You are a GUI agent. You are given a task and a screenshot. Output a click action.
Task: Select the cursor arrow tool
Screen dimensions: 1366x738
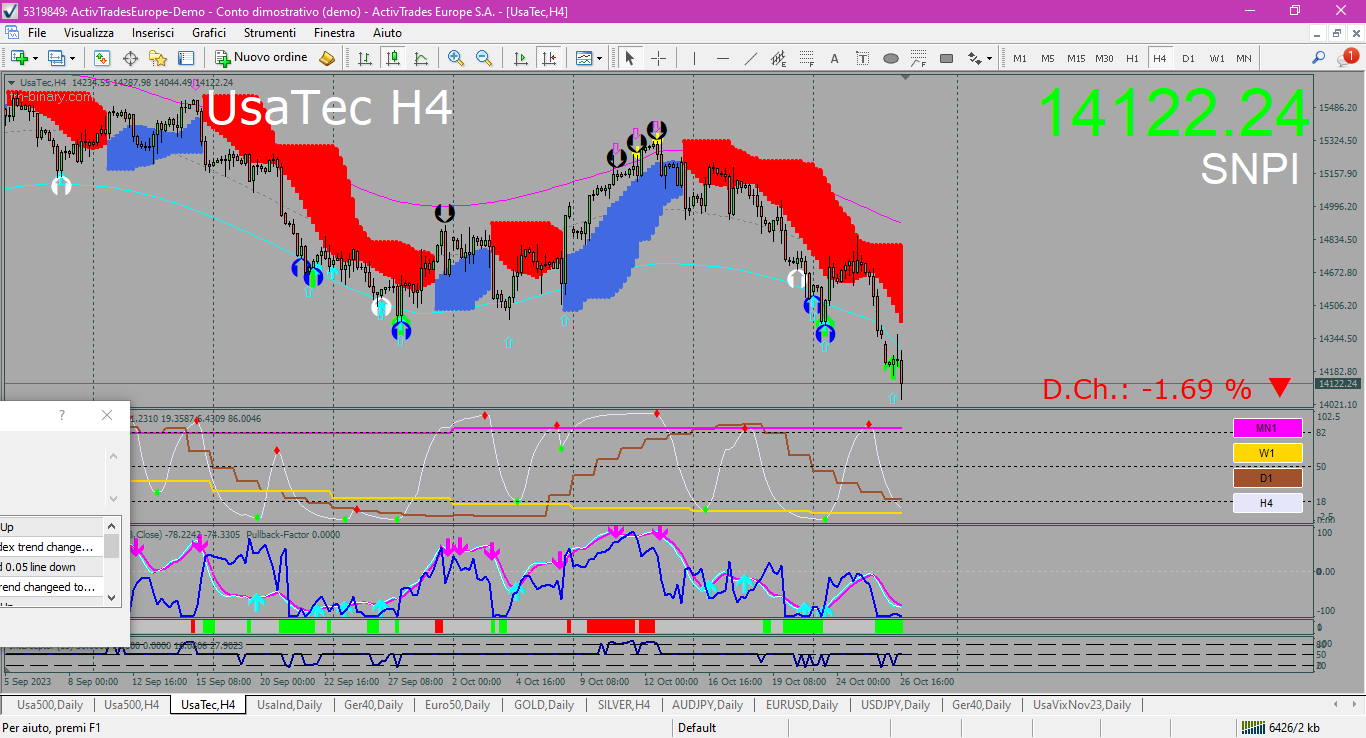pos(630,58)
